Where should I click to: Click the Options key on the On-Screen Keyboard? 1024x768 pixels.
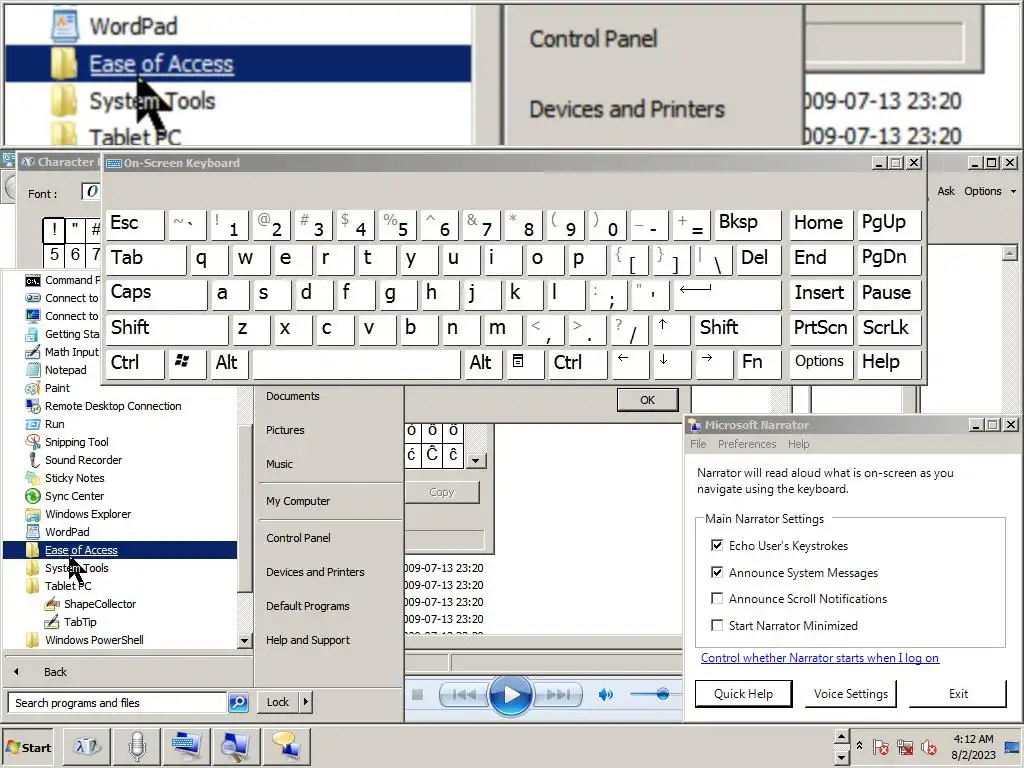[x=820, y=362]
